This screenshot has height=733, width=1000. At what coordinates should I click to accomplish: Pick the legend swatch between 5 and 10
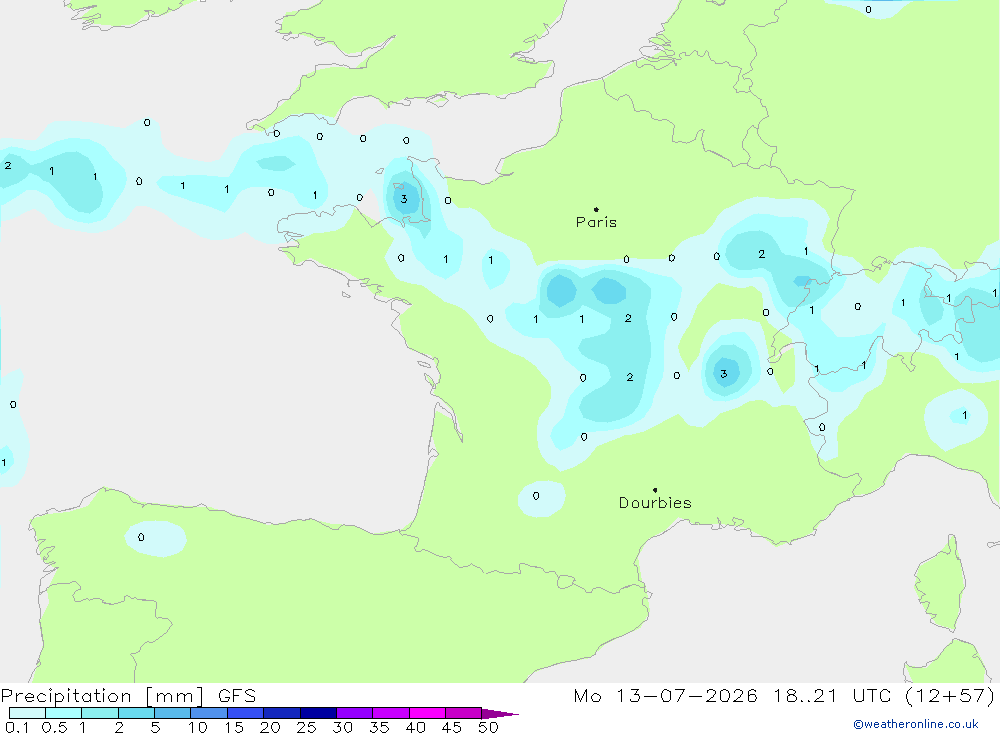click(x=172, y=713)
